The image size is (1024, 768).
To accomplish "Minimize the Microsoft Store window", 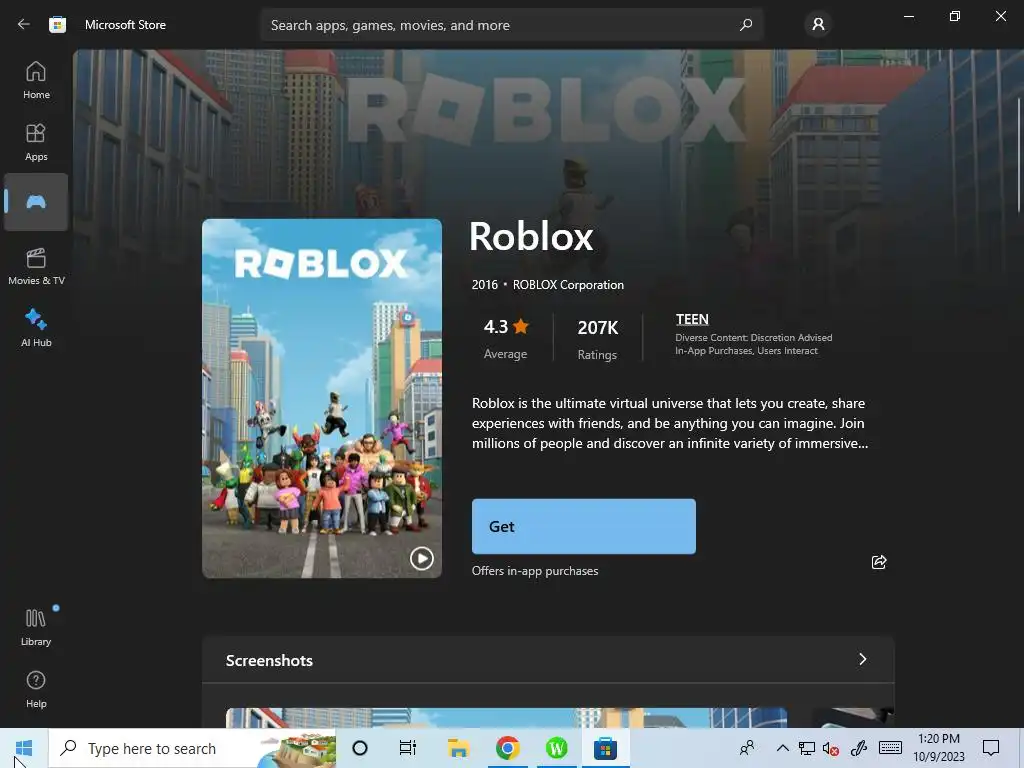I will pos(908,16).
